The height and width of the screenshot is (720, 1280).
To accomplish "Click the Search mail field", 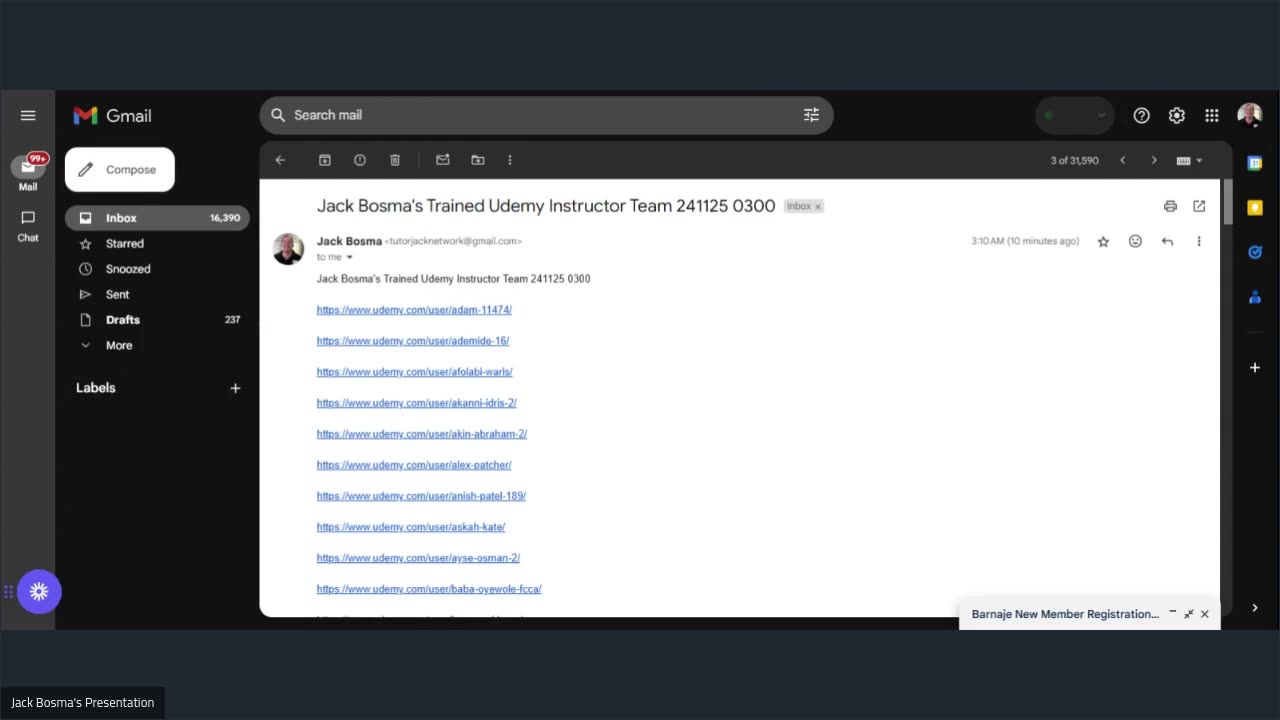I will pyautogui.click(x=546, y=115).
